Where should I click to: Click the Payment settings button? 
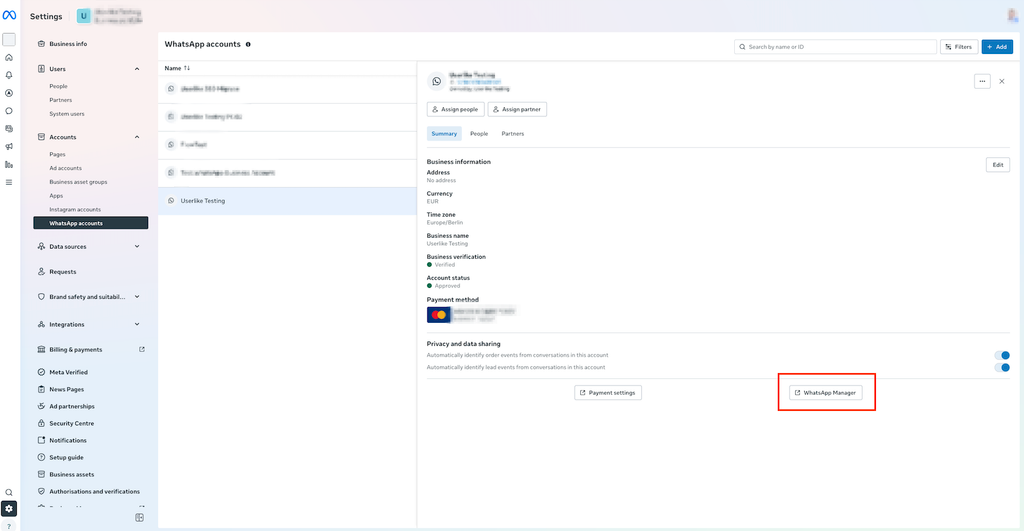pos(608,393)
